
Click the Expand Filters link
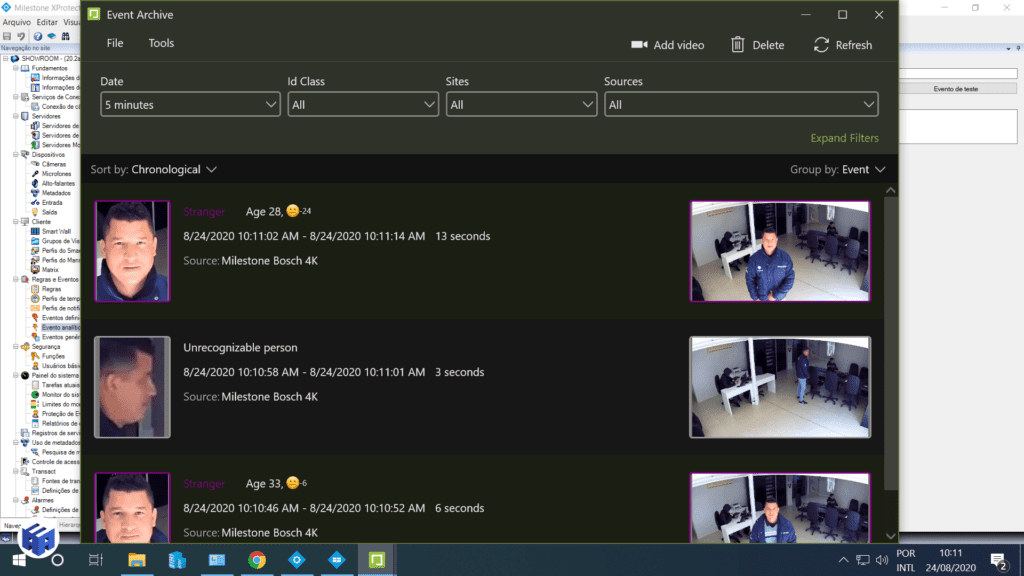pyautogui.click(x=844, y=138)
